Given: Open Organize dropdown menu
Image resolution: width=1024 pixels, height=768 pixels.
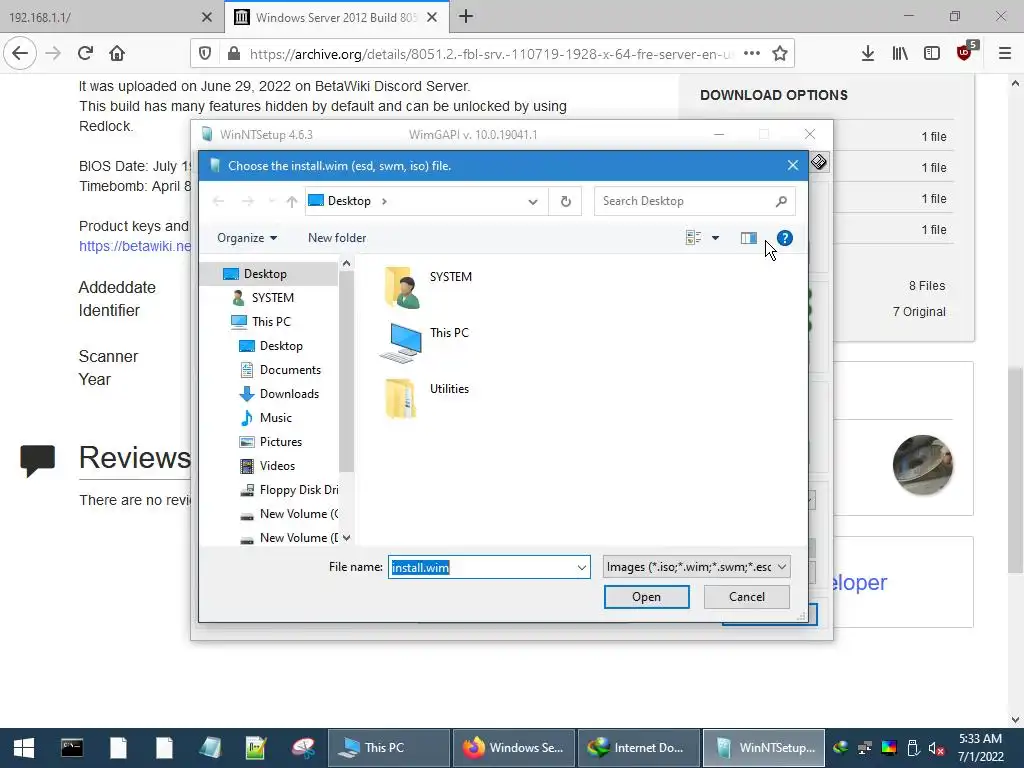Looking at the screenshot, I should pos(247,238).
